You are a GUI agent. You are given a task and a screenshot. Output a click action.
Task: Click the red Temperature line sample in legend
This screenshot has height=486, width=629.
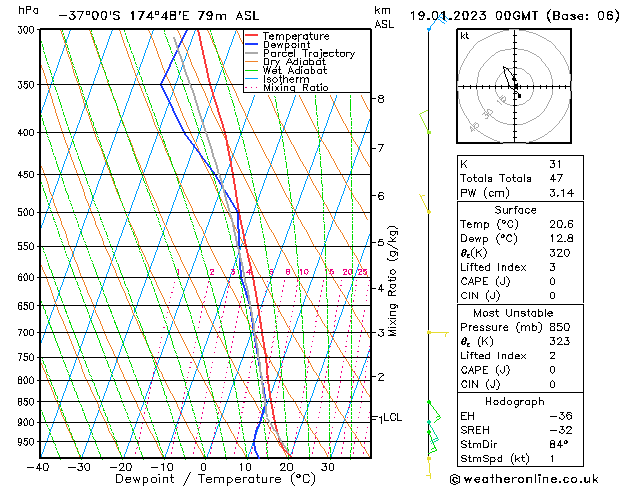(252, 36)
